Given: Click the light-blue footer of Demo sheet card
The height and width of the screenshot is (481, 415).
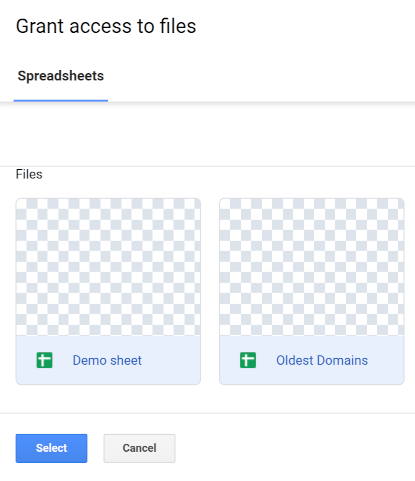Looking at the screenshot, I should pos(108,360).
